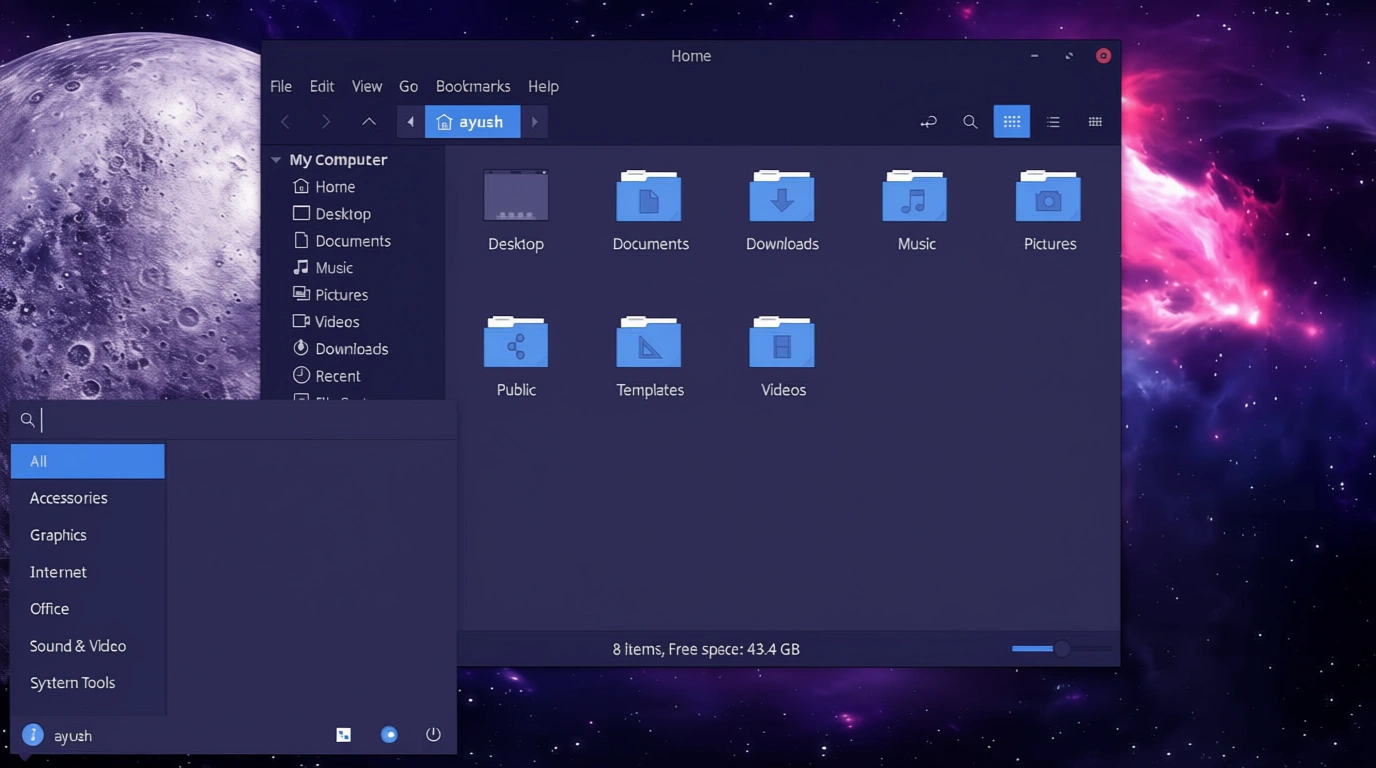
Task: Click the right path arrow after ayush
Action: click(535, 122)
